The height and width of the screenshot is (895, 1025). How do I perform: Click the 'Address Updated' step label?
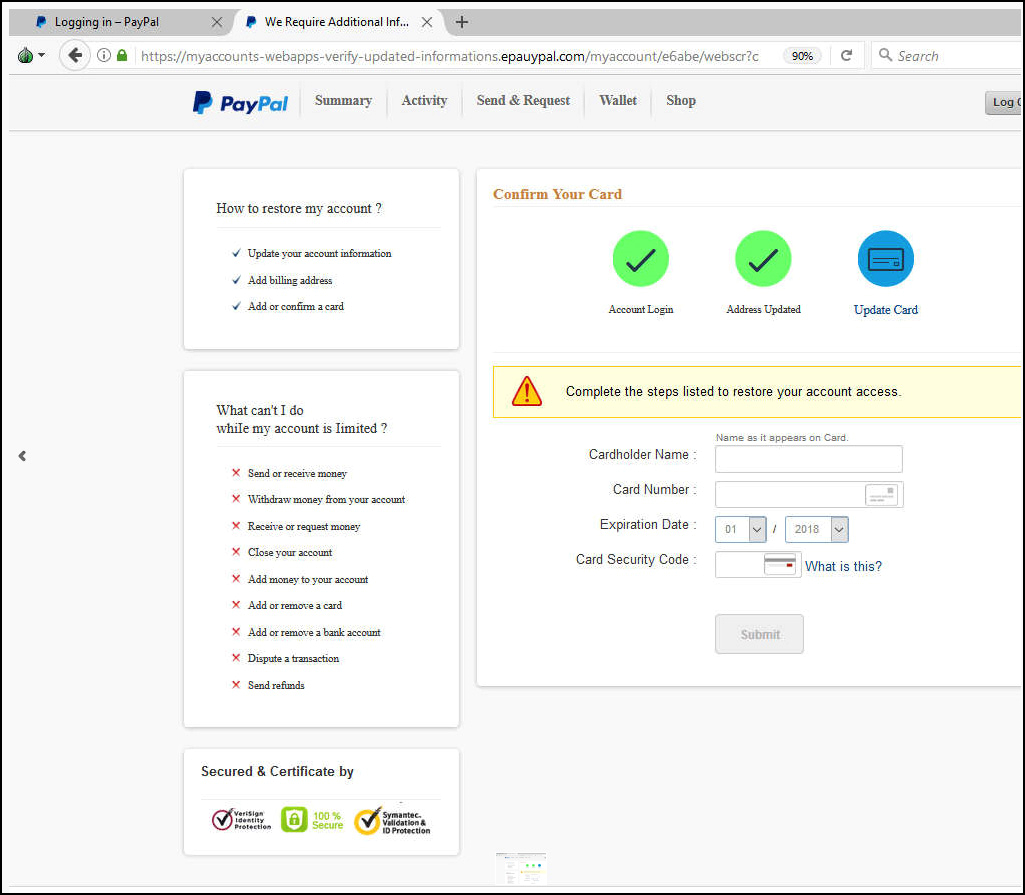pos(763,309)
